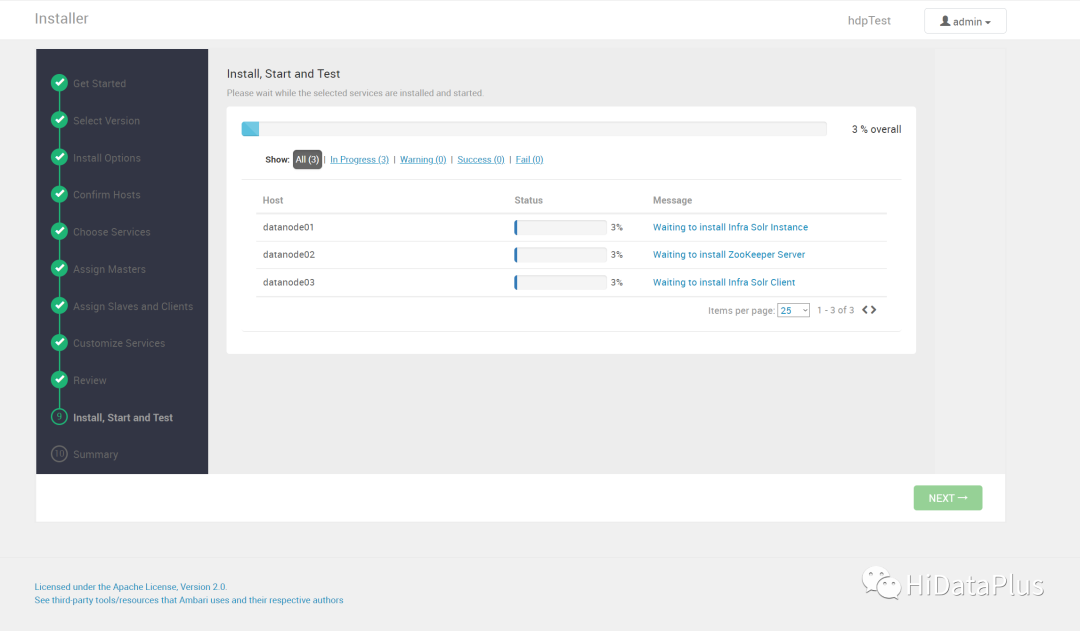Go to next page of hosts arrow
The image size is (1080, 631).
(x=874, y=310)
